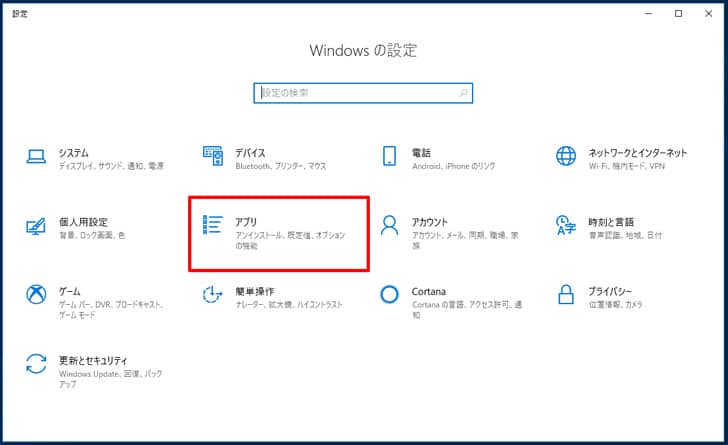The width and height of the screenshot is (728, 445).
Task: Go to 簡単操作 title
Action: tap(255, 291)
